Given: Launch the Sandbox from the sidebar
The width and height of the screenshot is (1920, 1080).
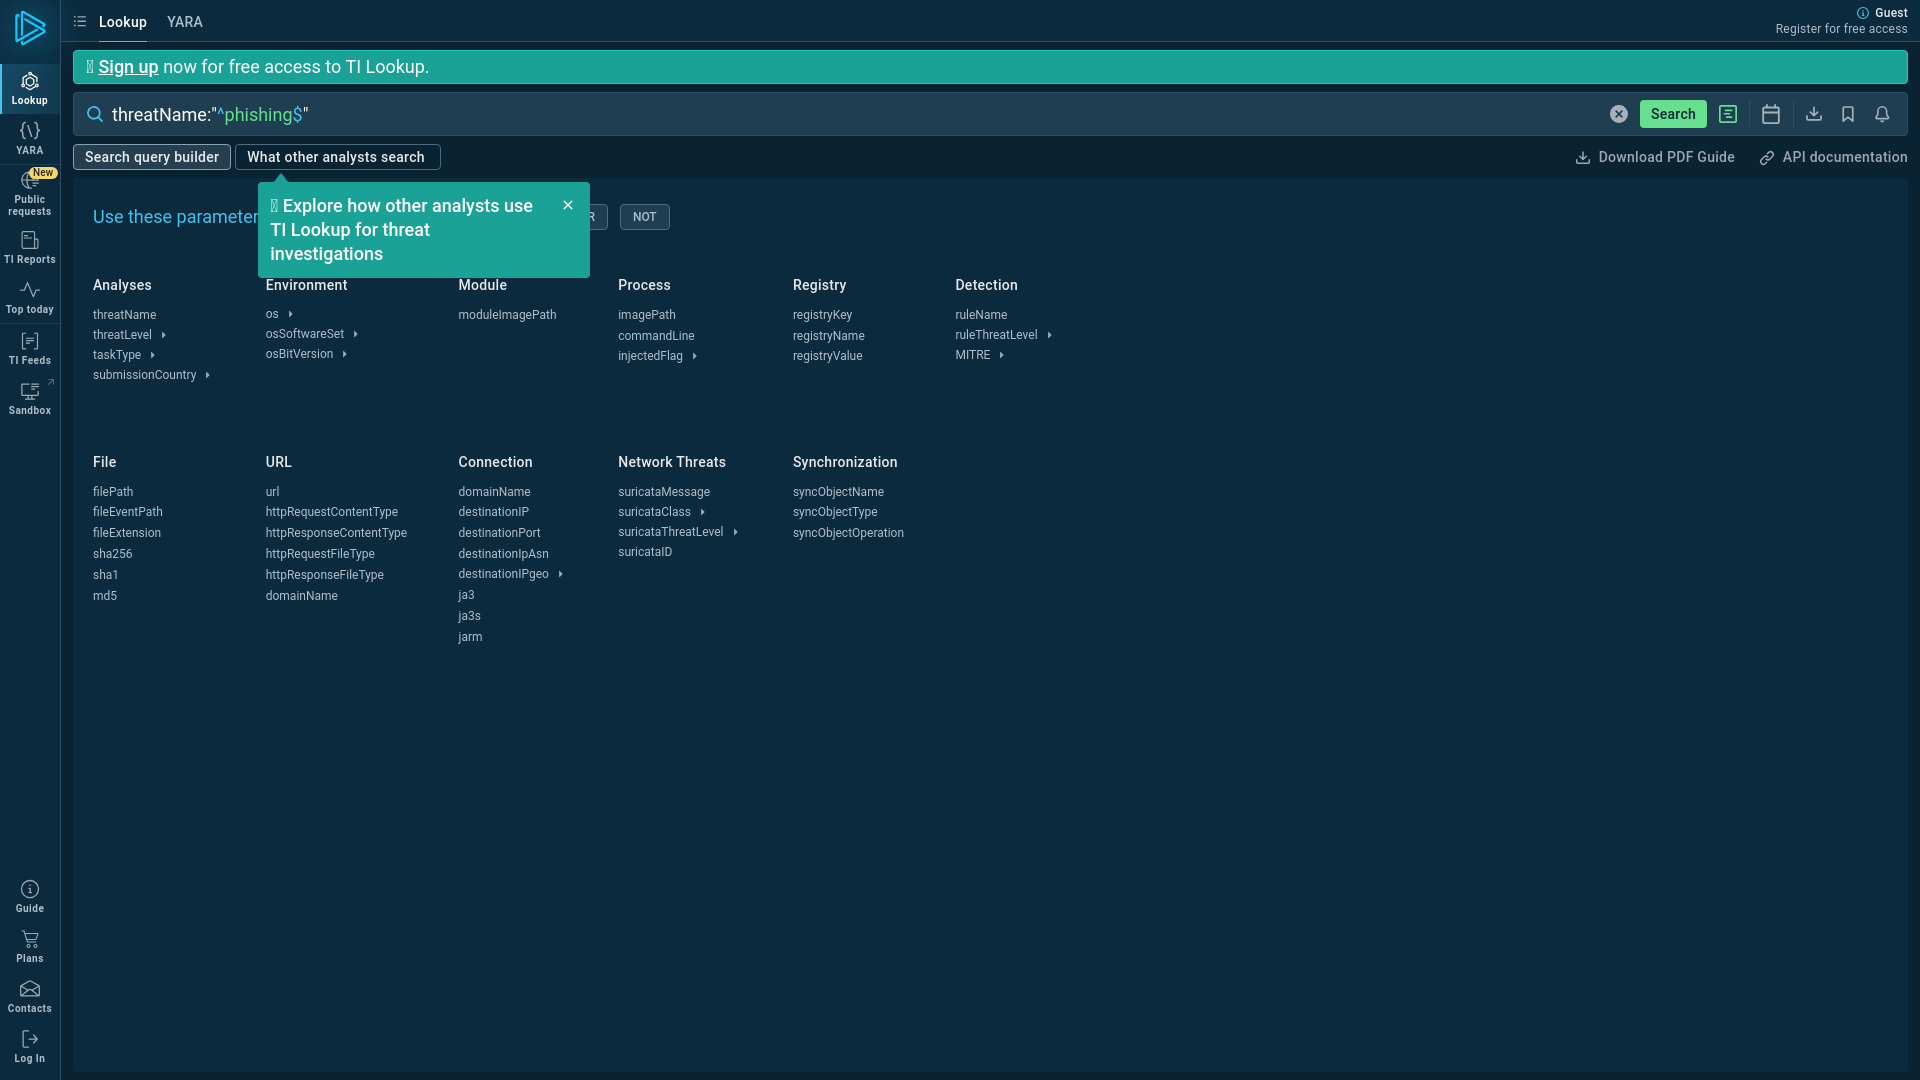Looking at the screenshot, I should coord(29,397).
